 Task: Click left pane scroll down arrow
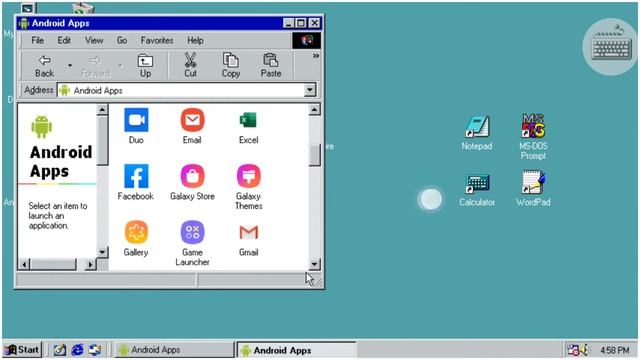coord(102,252)
